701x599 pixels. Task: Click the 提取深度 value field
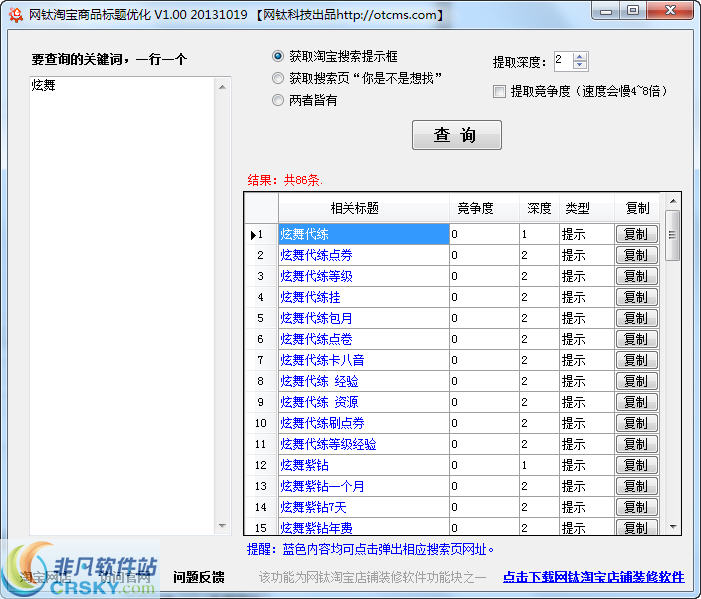click(x=564, y=61)
